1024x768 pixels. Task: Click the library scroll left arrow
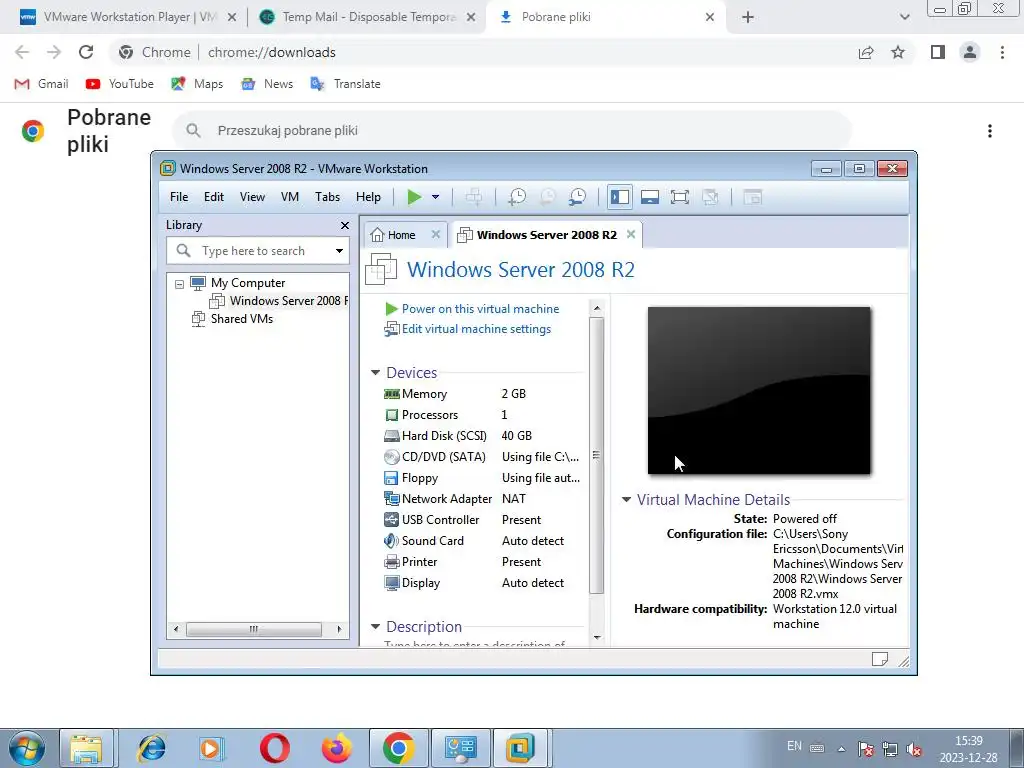click(x=176, y=630)
